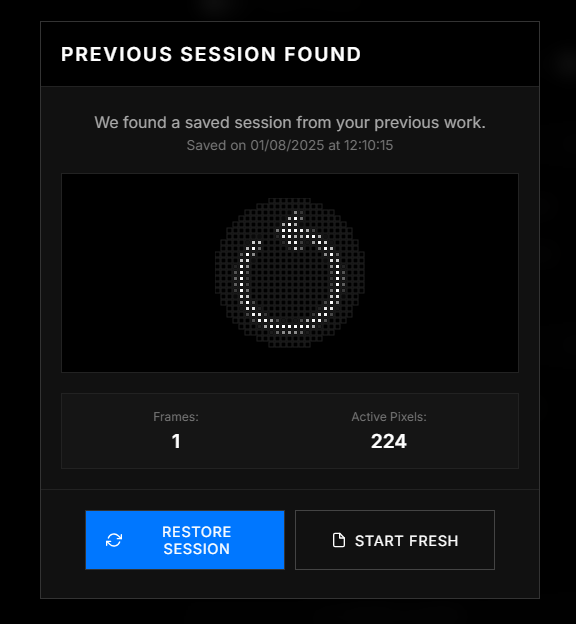Click the left side of the white pixel ring
Screen dimensions: 576x624
click(x=244, y=279)
